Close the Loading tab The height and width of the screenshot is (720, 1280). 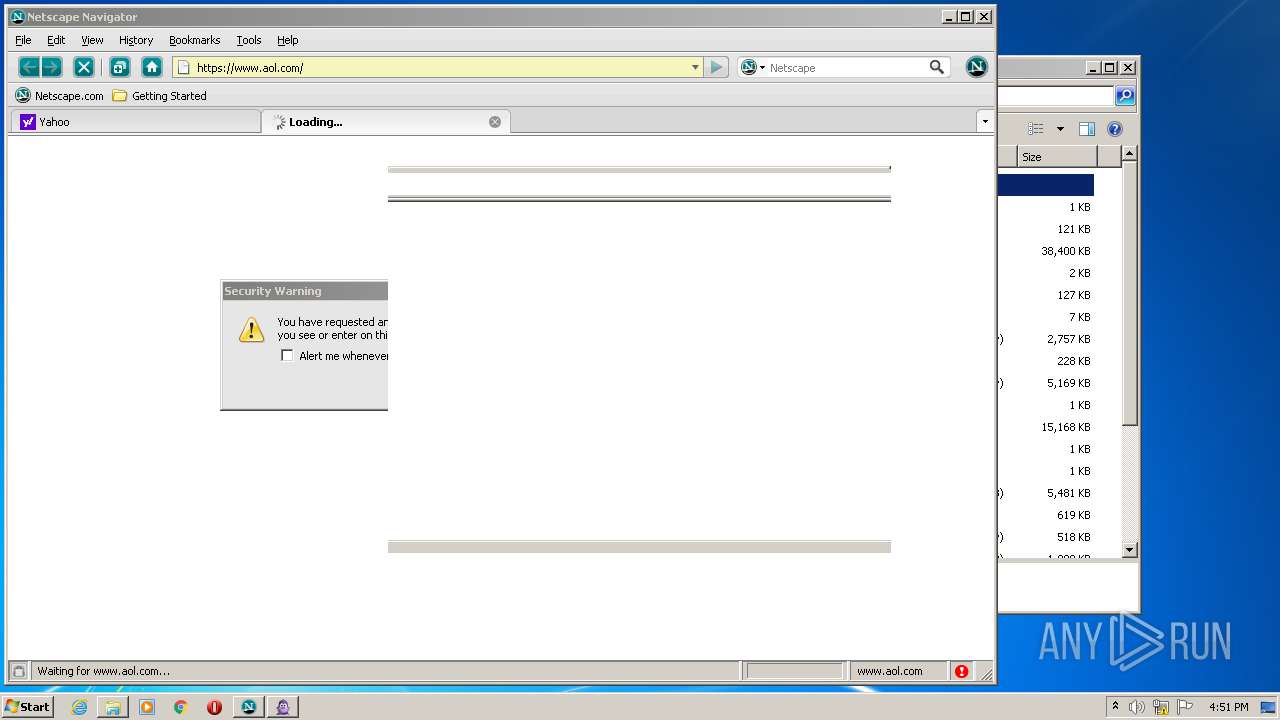click(x=495, y=122)
